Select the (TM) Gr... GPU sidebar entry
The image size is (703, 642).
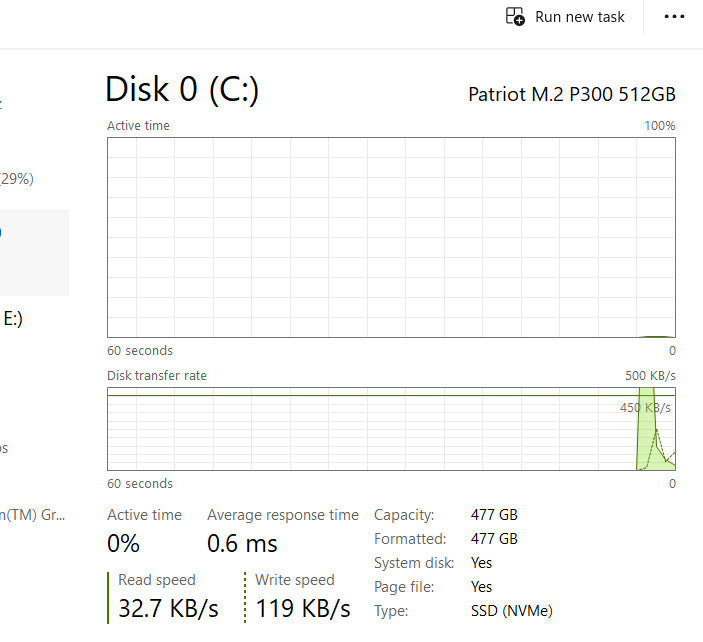(32, 515)
